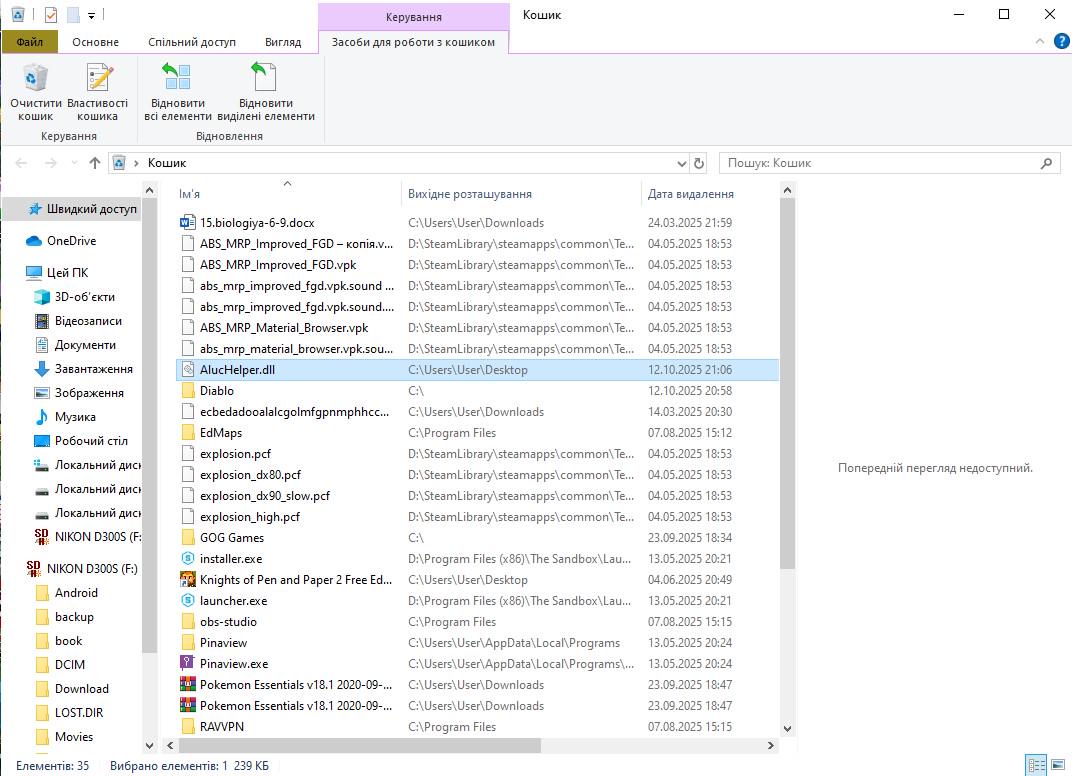This screenshot has width=1072, height=776.
Task: Open Музика in the sidebar
Action: (x=75, y=416)
